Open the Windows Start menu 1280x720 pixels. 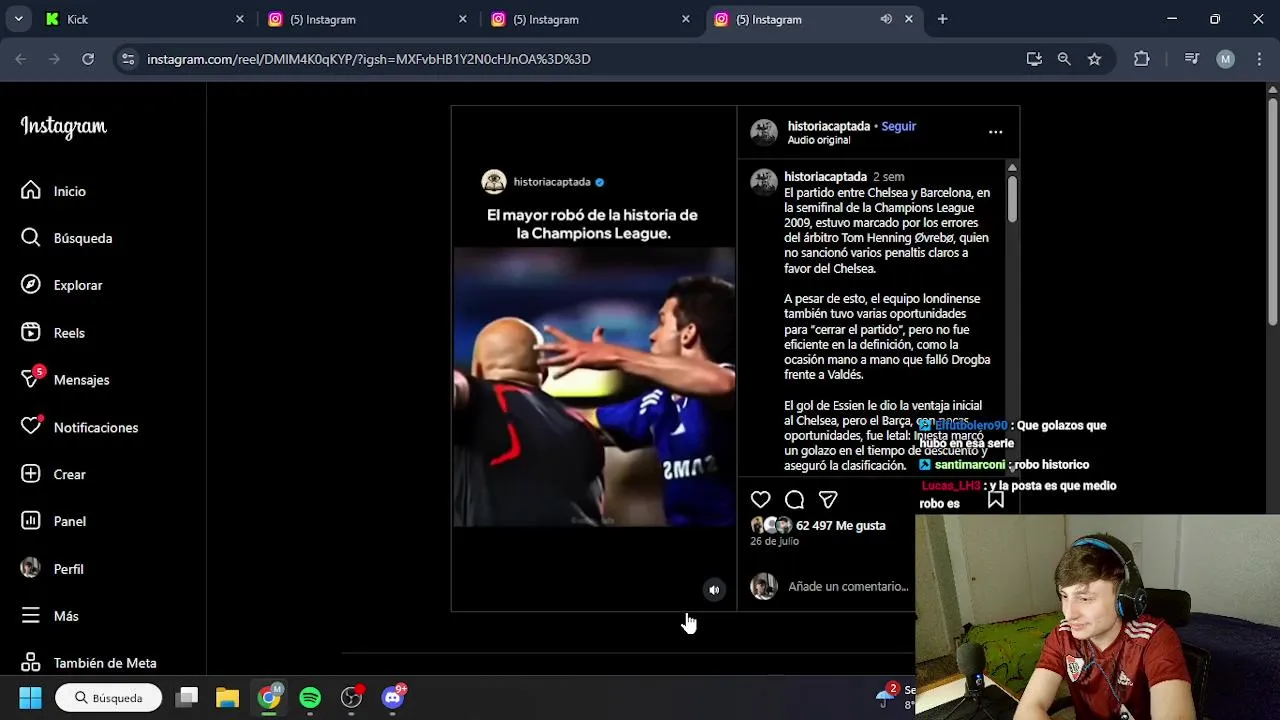[x=30, y=698]
